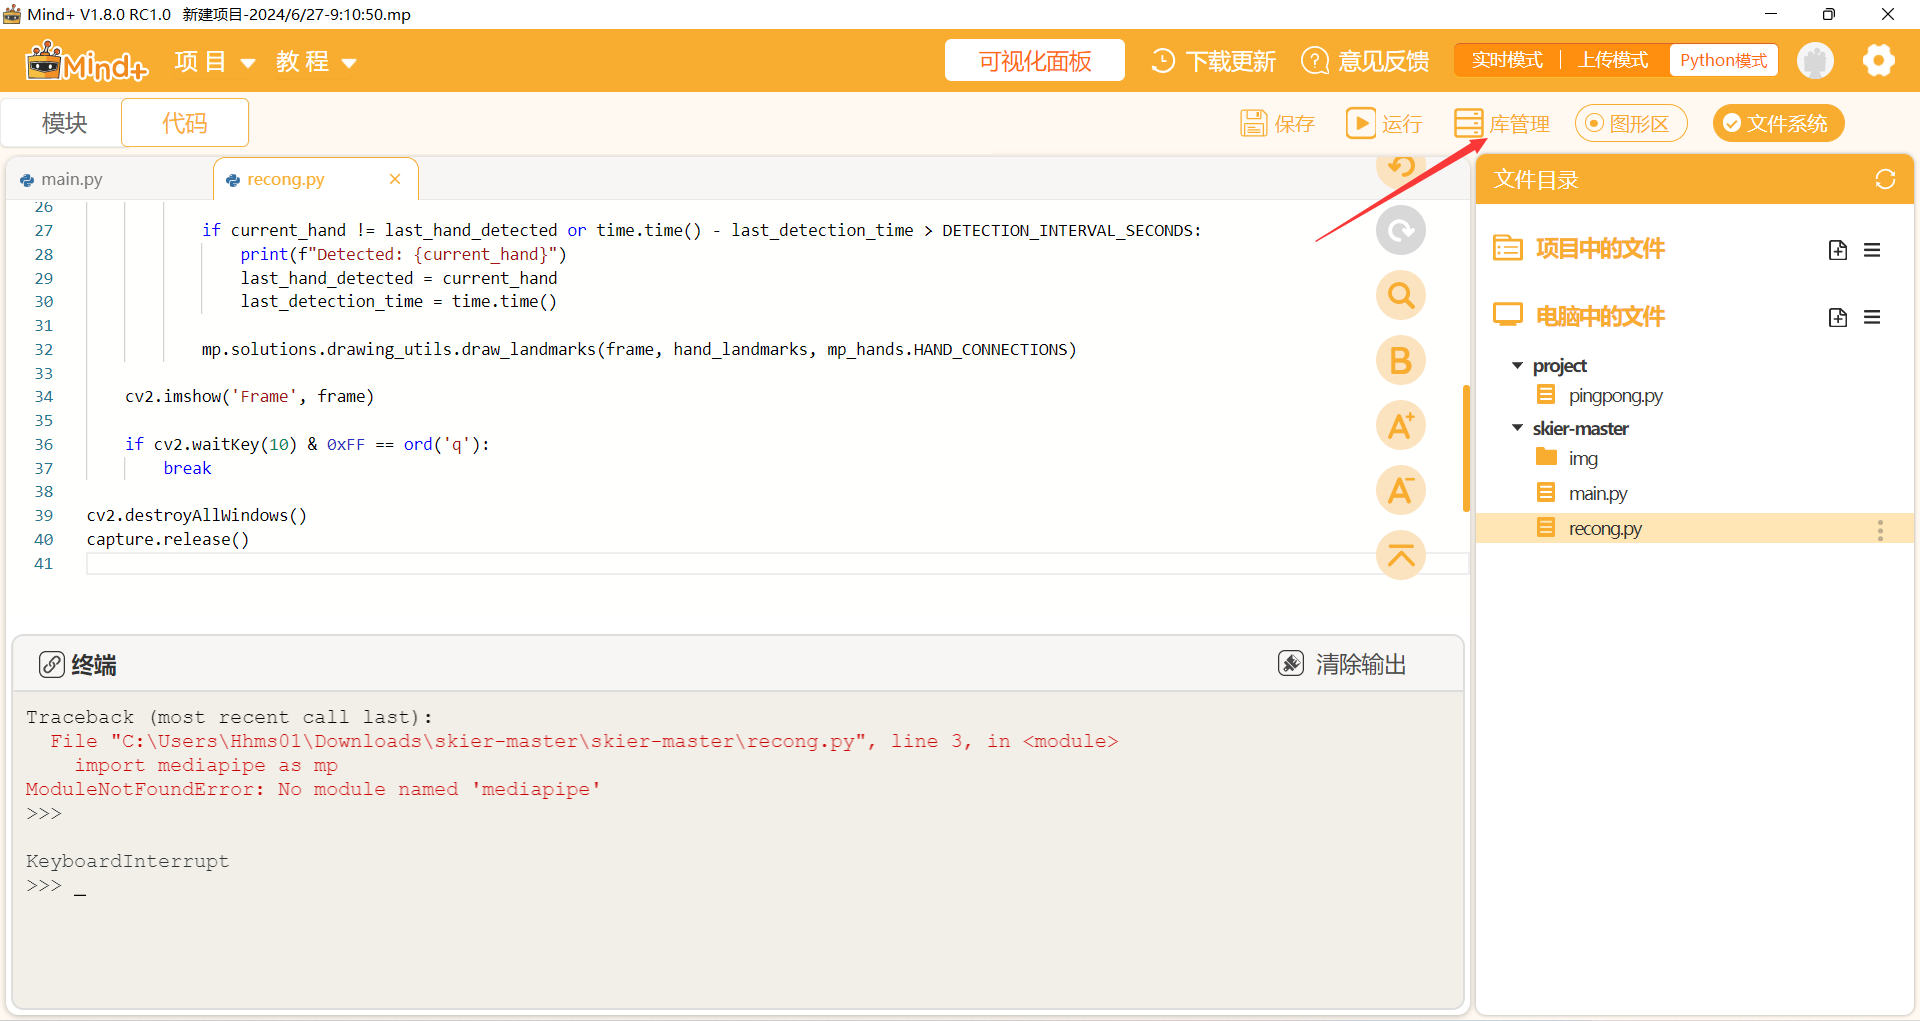The height and width of the screenshot is (1021, 1920).
Task: Switch to the 模块 tab
Action: (65, 123)
